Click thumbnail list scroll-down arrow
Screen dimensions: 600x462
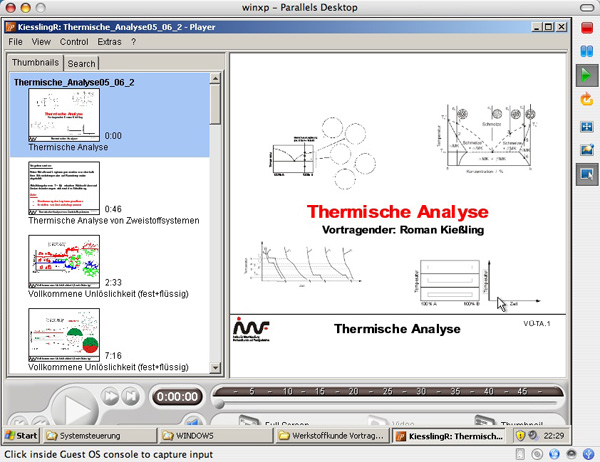click(x=215, y=367)
